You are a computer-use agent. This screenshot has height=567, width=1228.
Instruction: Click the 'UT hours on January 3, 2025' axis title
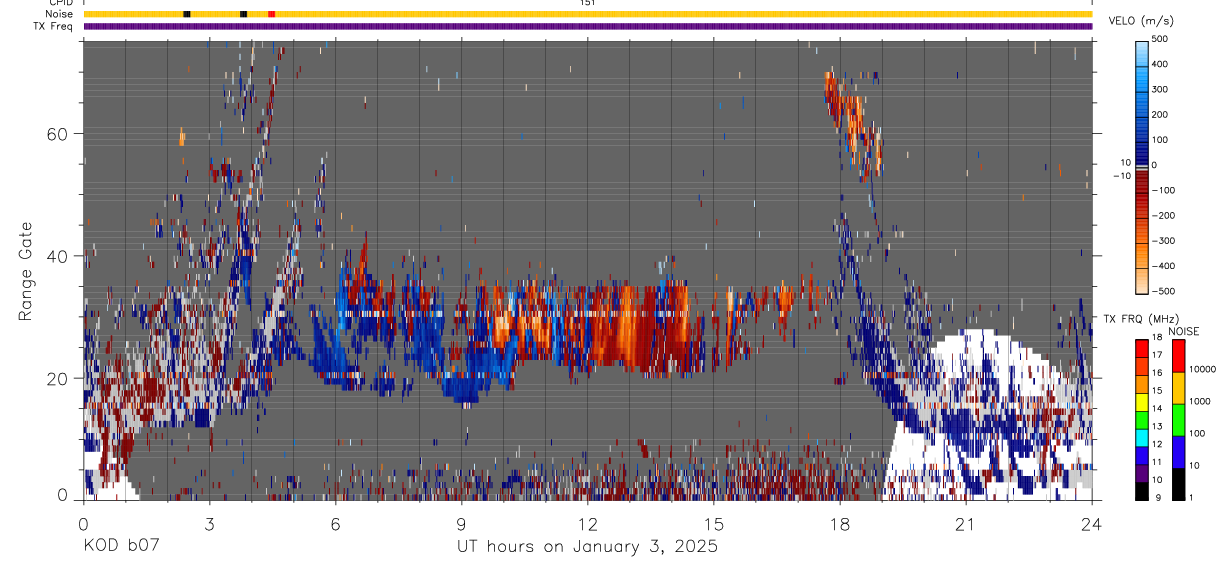click(587, 547)
